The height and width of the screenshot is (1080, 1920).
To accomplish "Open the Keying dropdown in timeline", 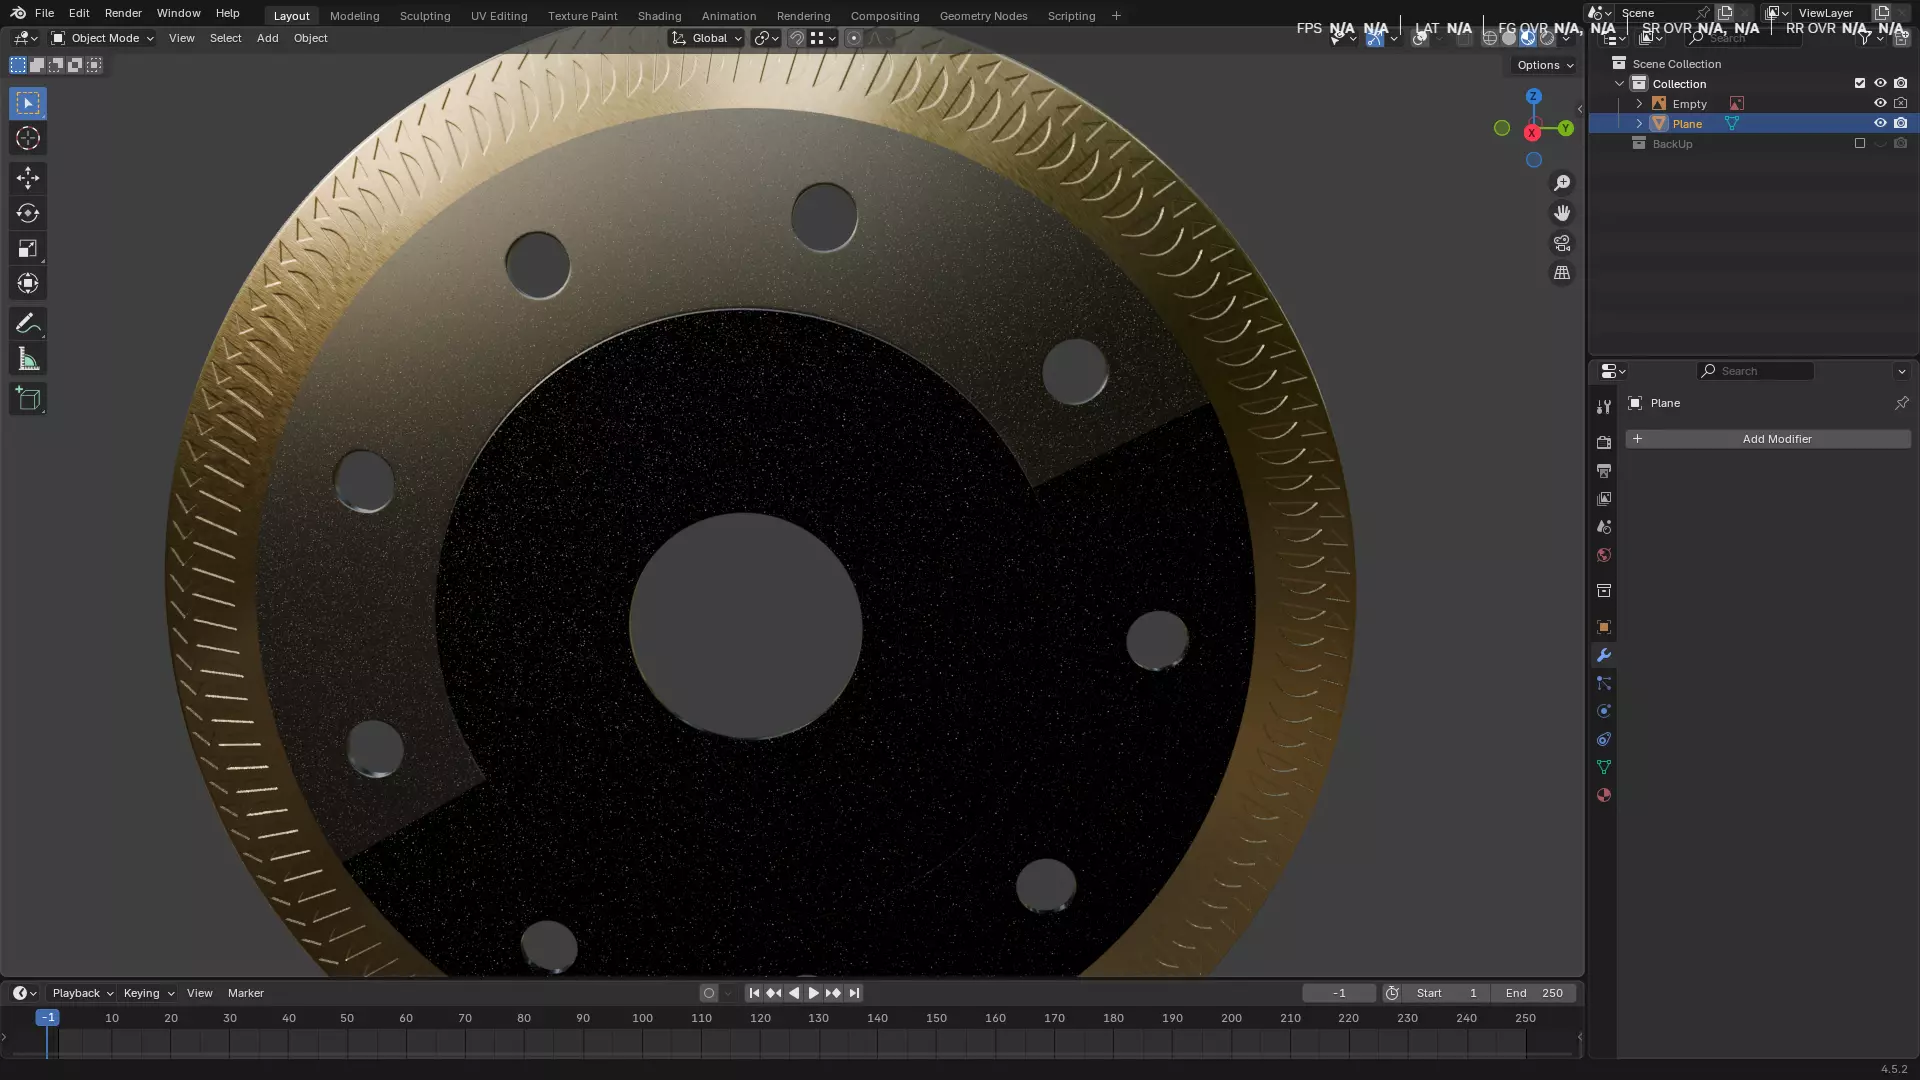I will [148, 993].
